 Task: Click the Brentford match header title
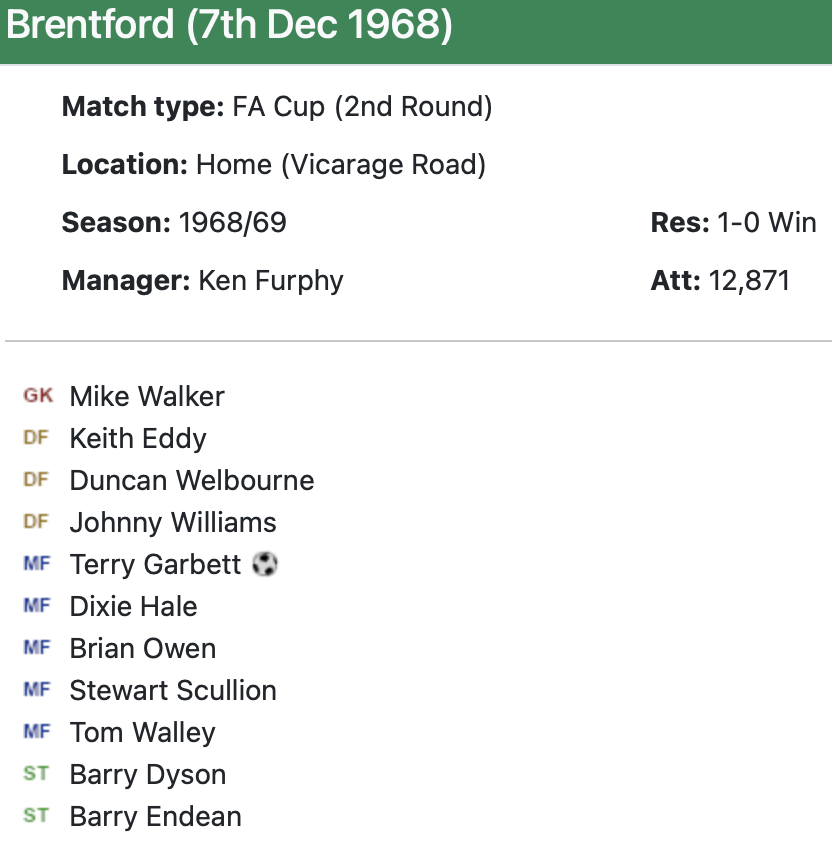pos(229,26)
